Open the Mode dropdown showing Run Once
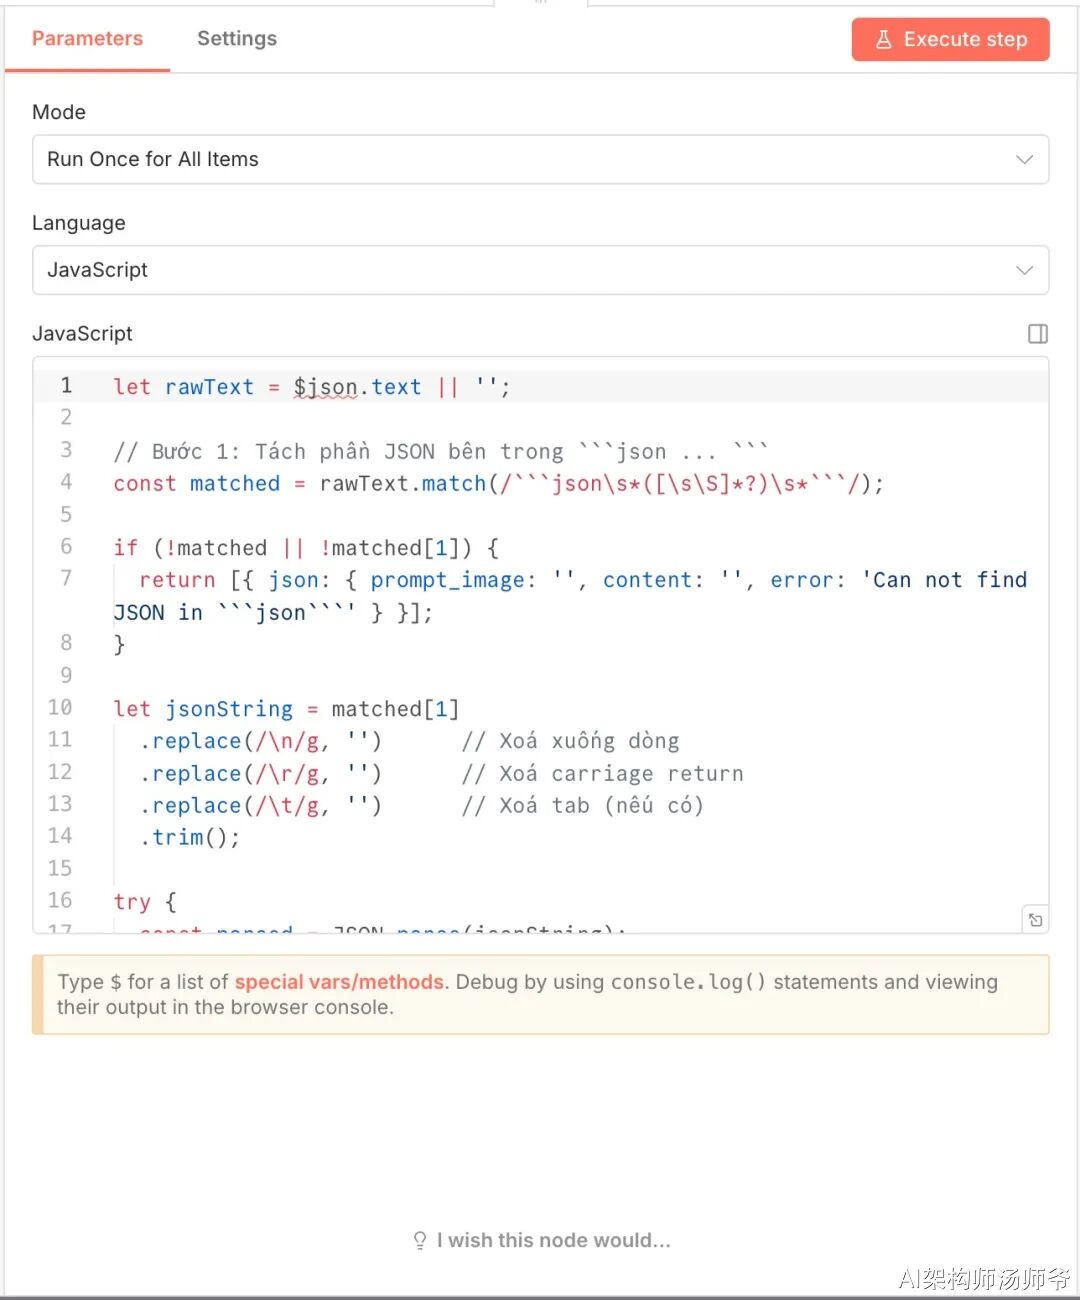The height and width of the screenshot is (1300, 1080). pos(540,160)
